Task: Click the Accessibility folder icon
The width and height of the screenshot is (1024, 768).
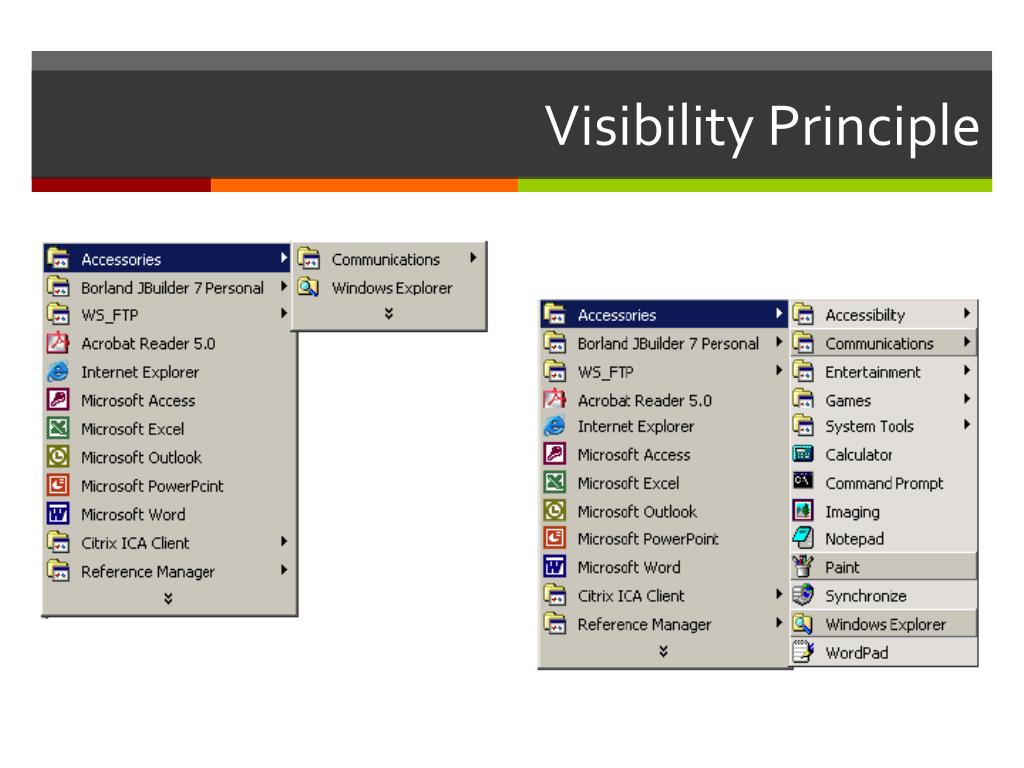Action: point(803,315)
